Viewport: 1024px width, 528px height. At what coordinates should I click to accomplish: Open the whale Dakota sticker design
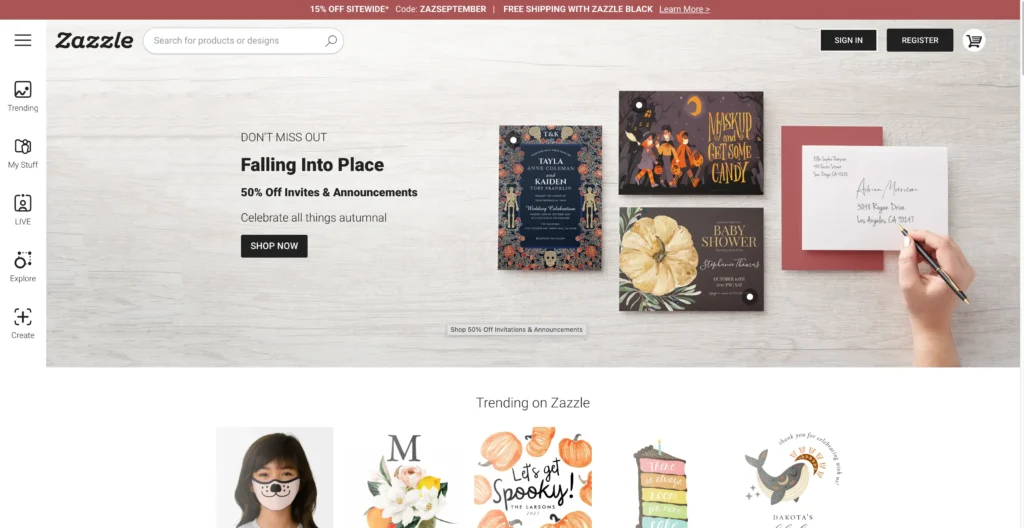coord(792,478)
